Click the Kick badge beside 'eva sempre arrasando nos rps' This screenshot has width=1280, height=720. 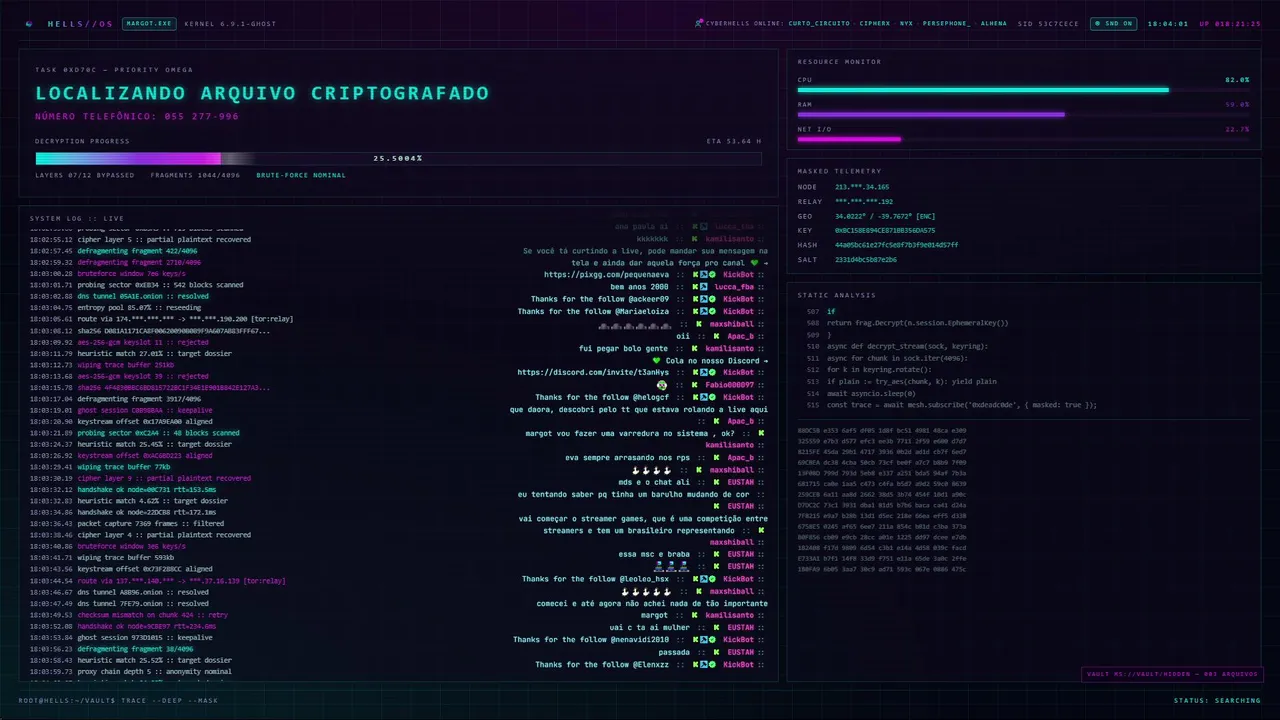click(x=717, y=458)
